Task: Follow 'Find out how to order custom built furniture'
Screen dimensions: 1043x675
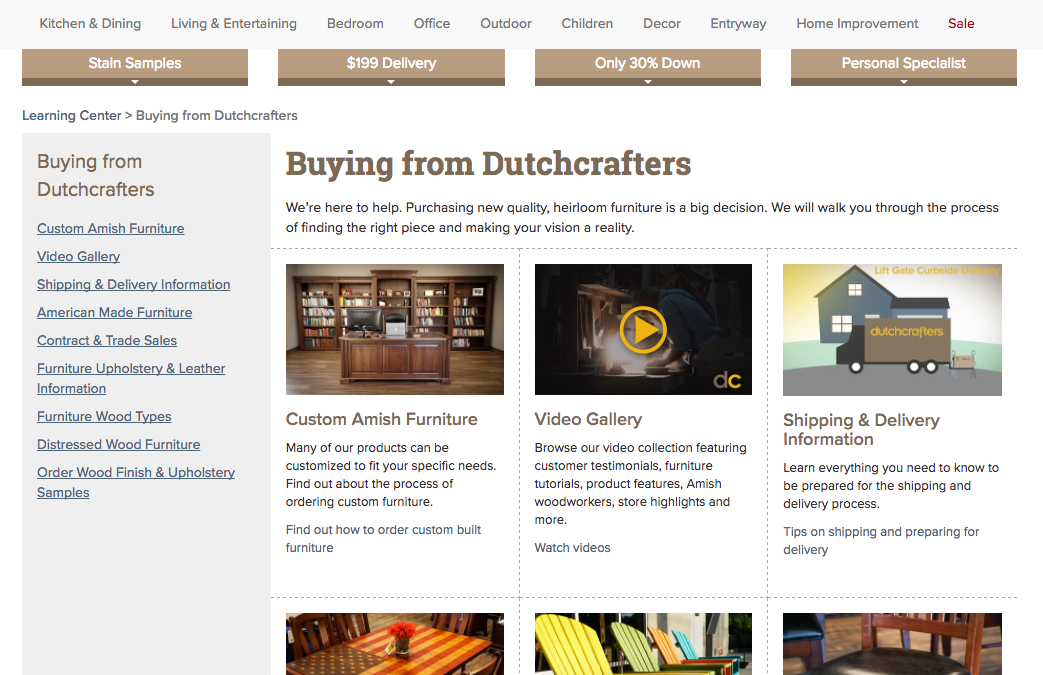Action: (x=383, y=539)
